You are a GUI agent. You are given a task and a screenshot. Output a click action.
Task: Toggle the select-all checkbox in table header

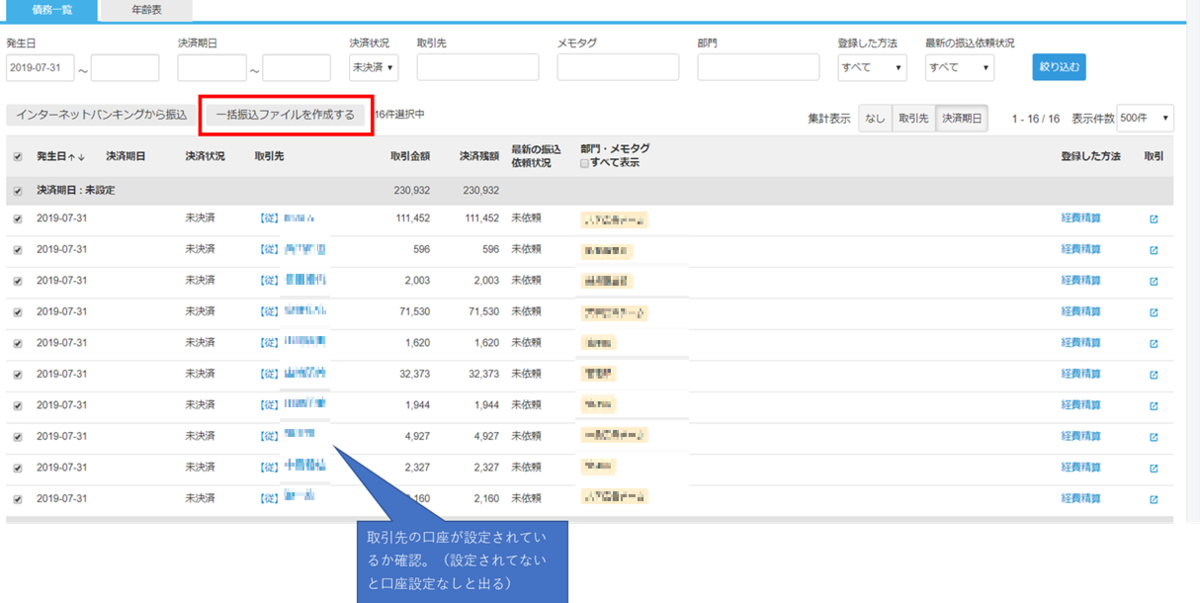click(x=17, y=157)
